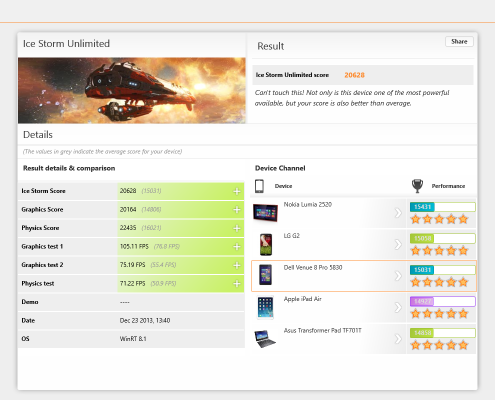
Task: Click the 15431 performance score bar
Action: point(443,207)
